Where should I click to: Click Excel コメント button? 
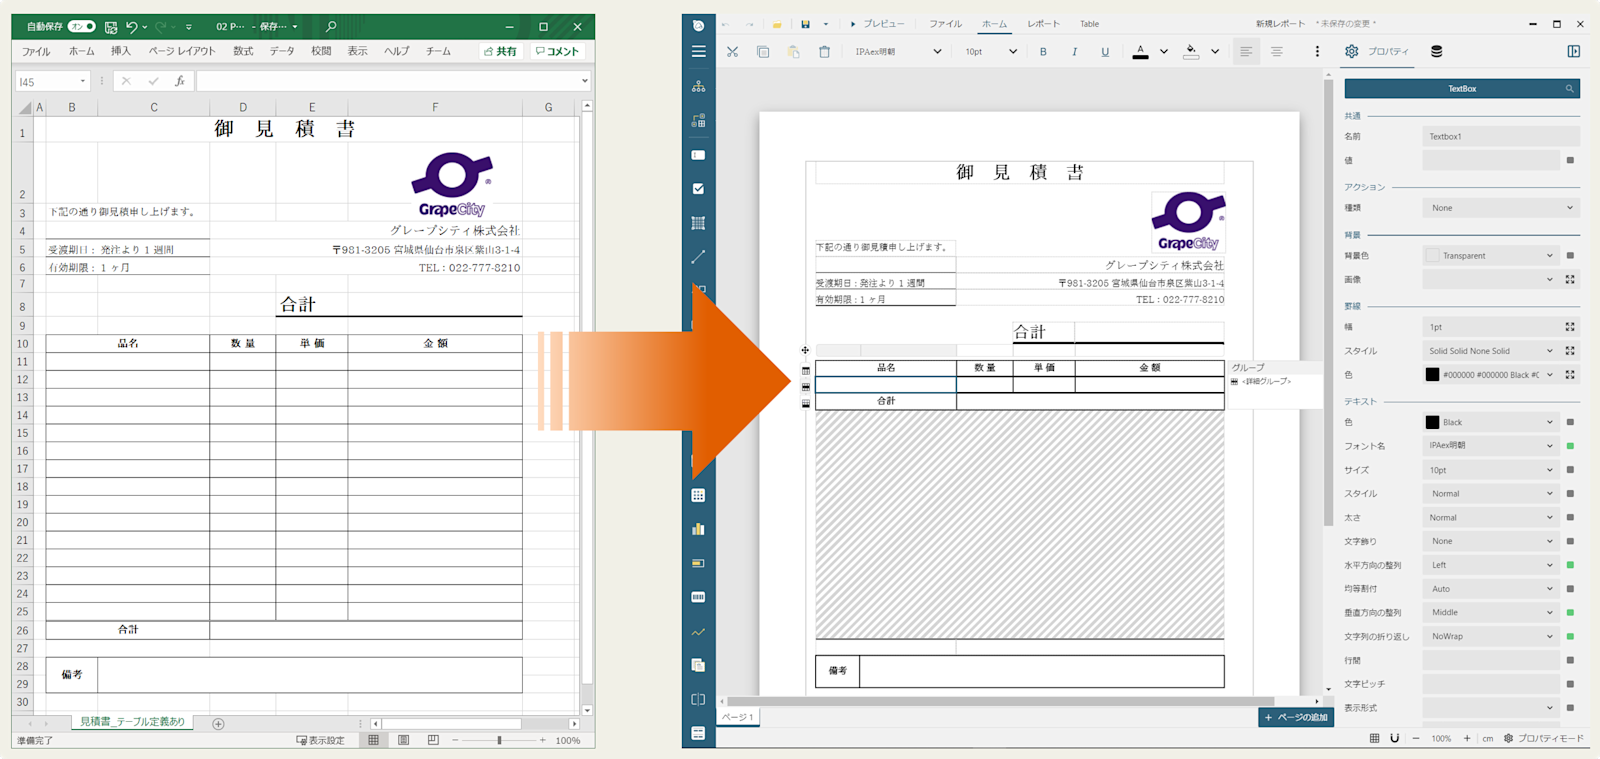click(557, 51)
